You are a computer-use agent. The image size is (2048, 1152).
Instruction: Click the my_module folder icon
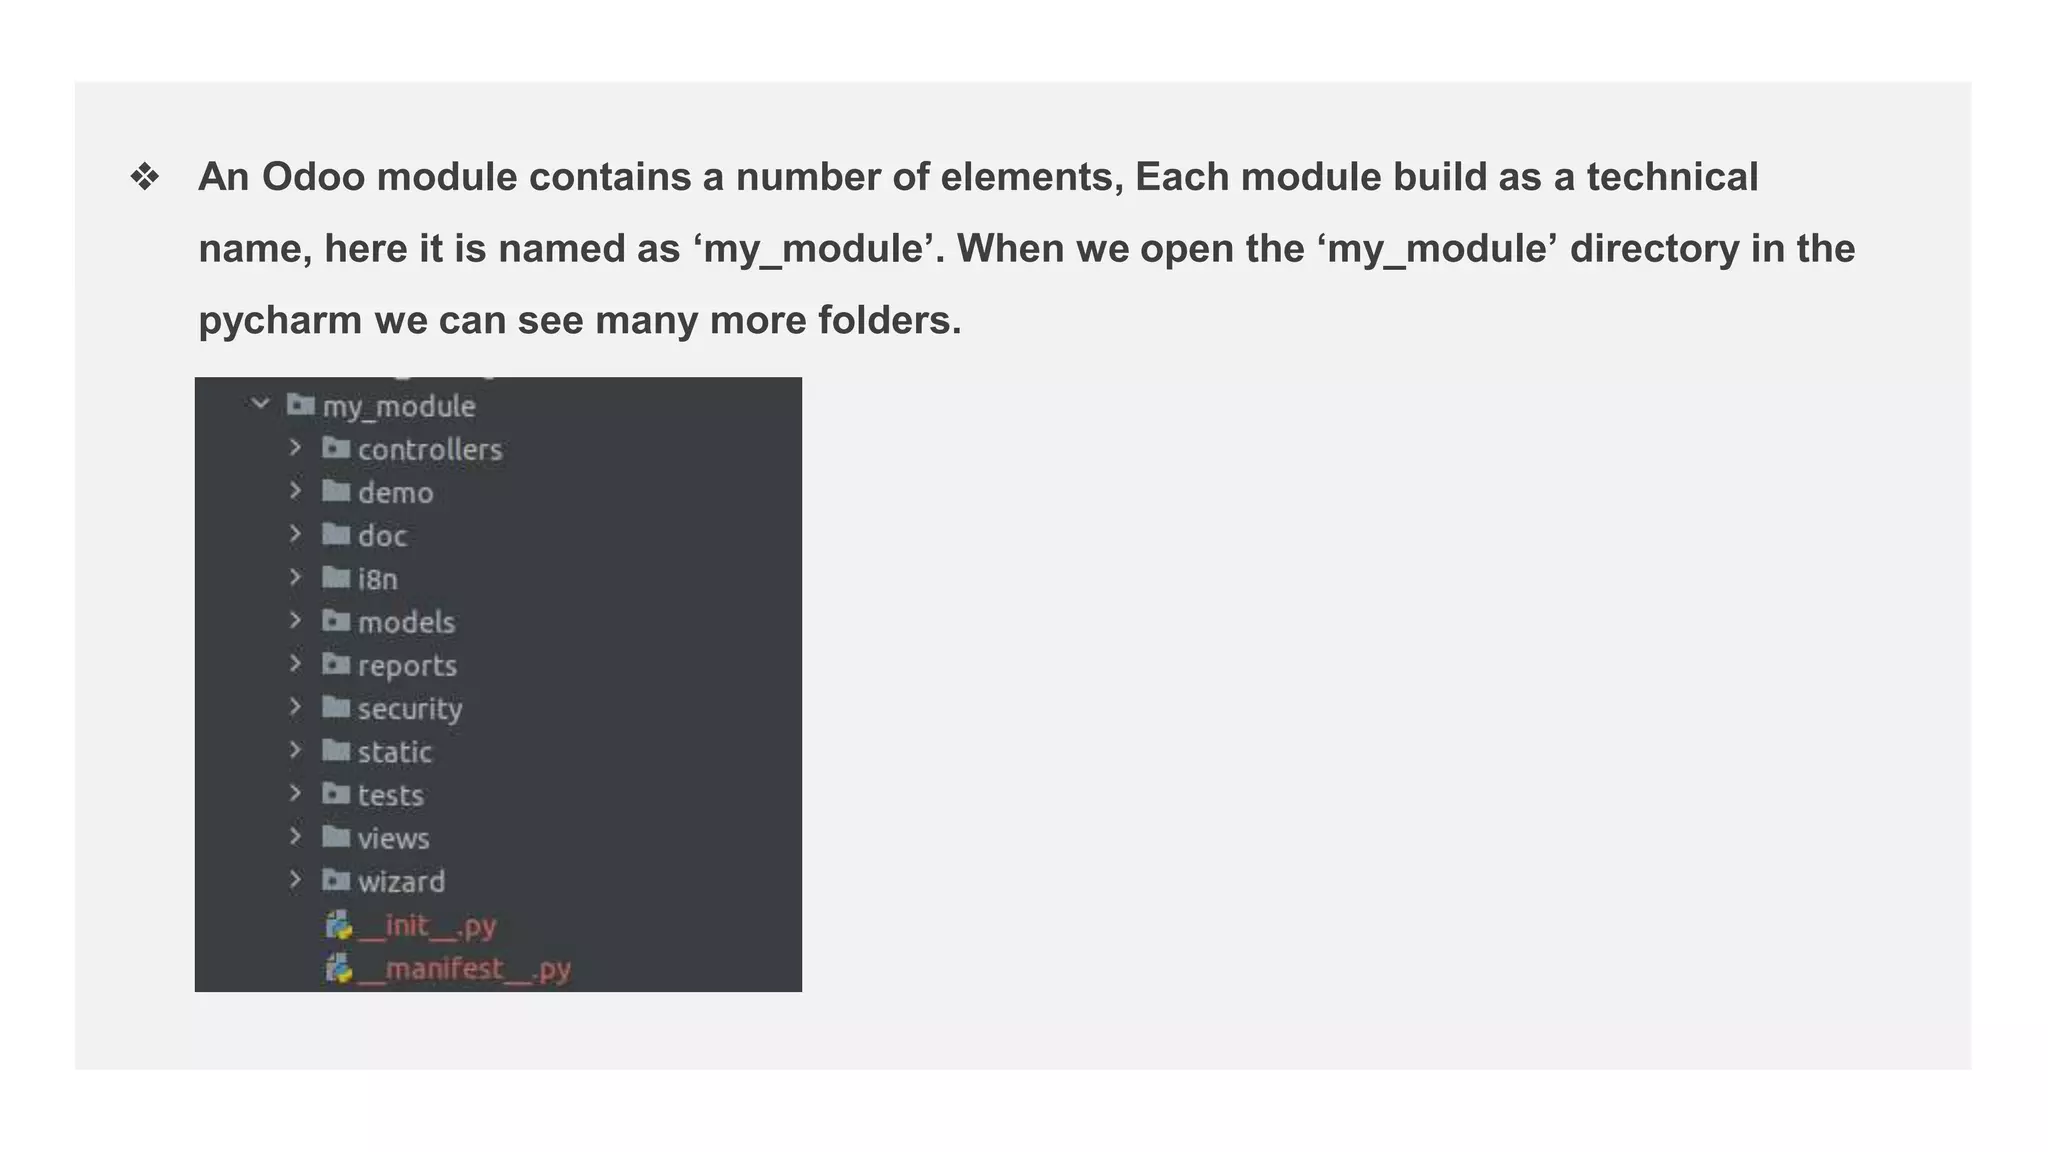pos(301,404)
